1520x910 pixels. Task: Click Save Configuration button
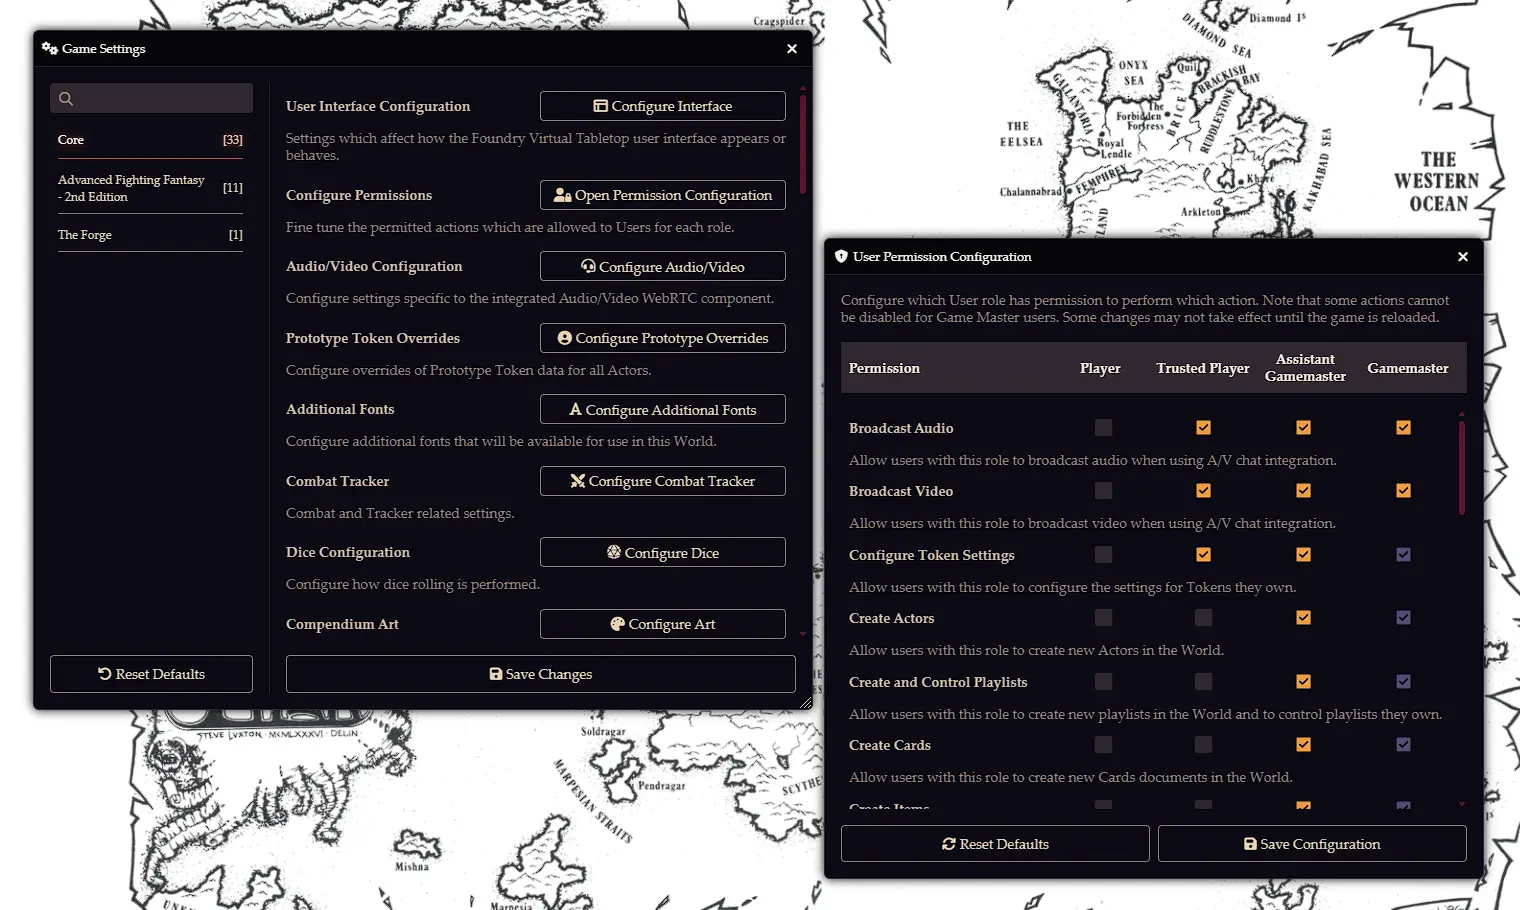[x=1312, y=844]
